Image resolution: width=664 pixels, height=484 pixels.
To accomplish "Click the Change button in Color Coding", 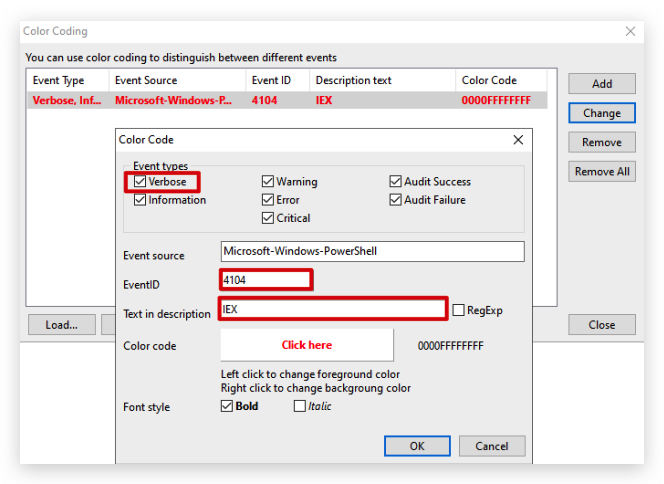I will tap(602, 113).
